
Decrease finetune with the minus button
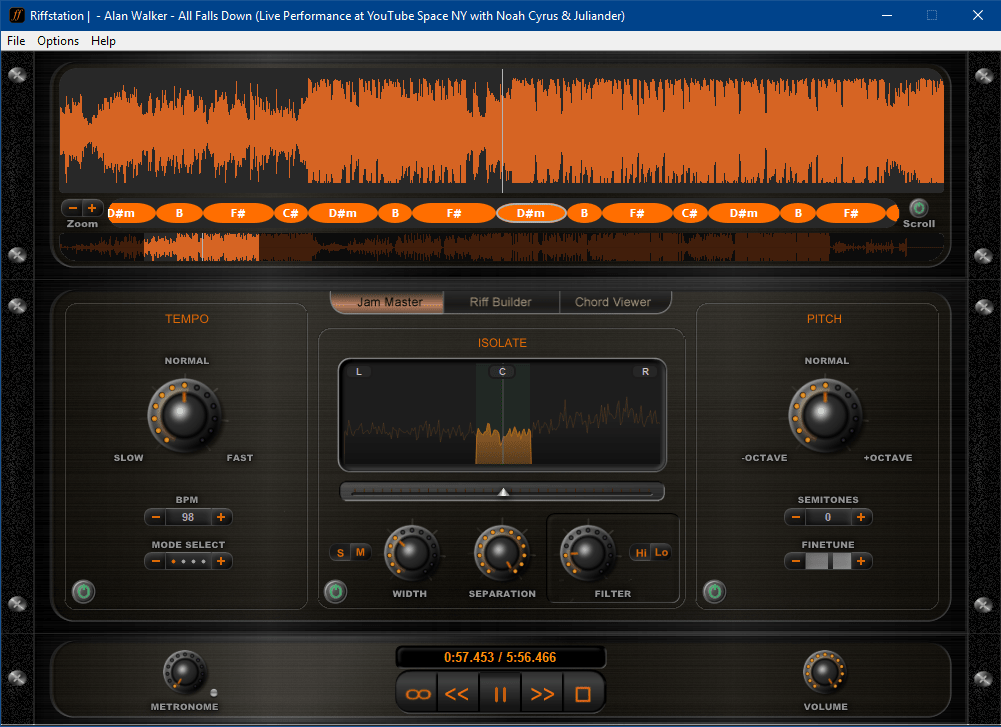[x=795, y=561]
